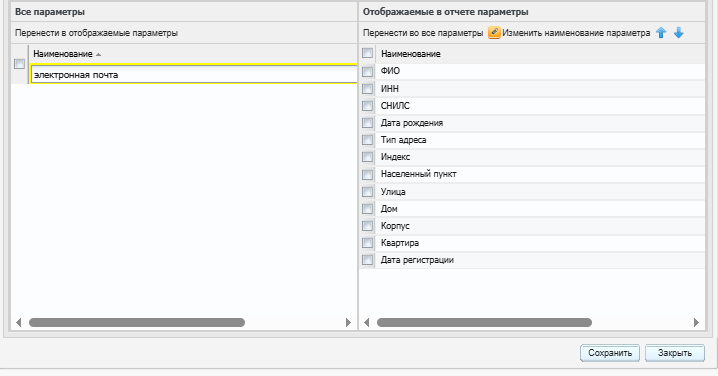Sort left Наименование column by ascending arrow
718x376 pixels.
98,54
